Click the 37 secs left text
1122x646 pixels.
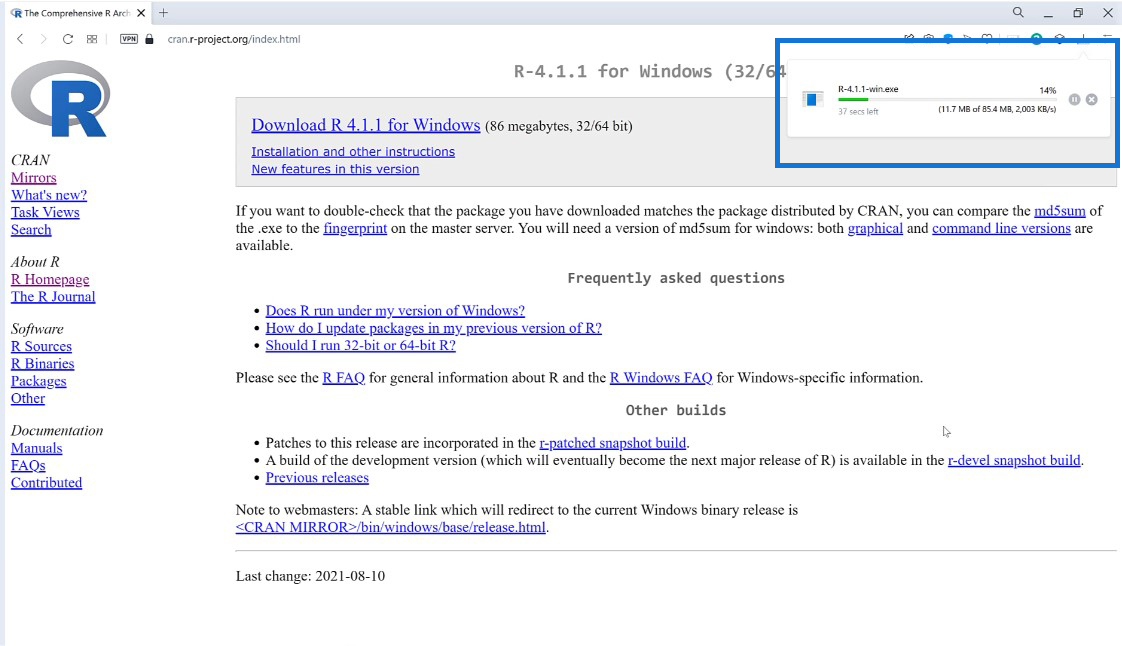click(x=858, y=112)
